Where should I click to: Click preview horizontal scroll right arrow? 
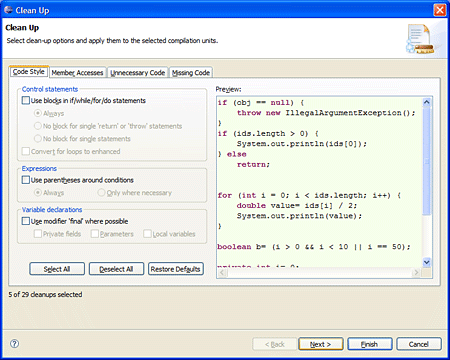click(x=416, y=273)
